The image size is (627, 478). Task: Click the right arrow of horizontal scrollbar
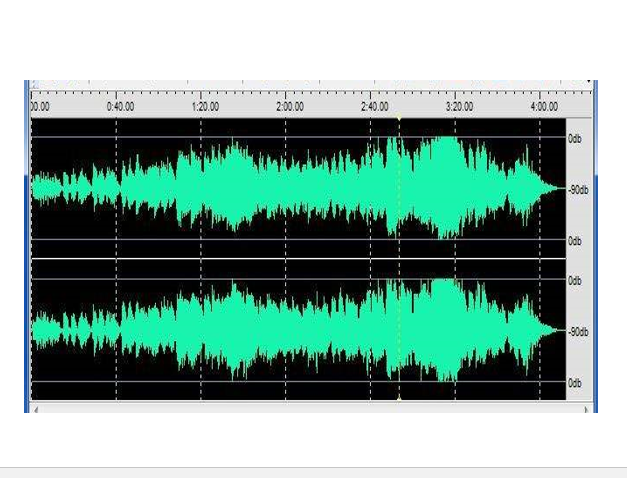586,410
